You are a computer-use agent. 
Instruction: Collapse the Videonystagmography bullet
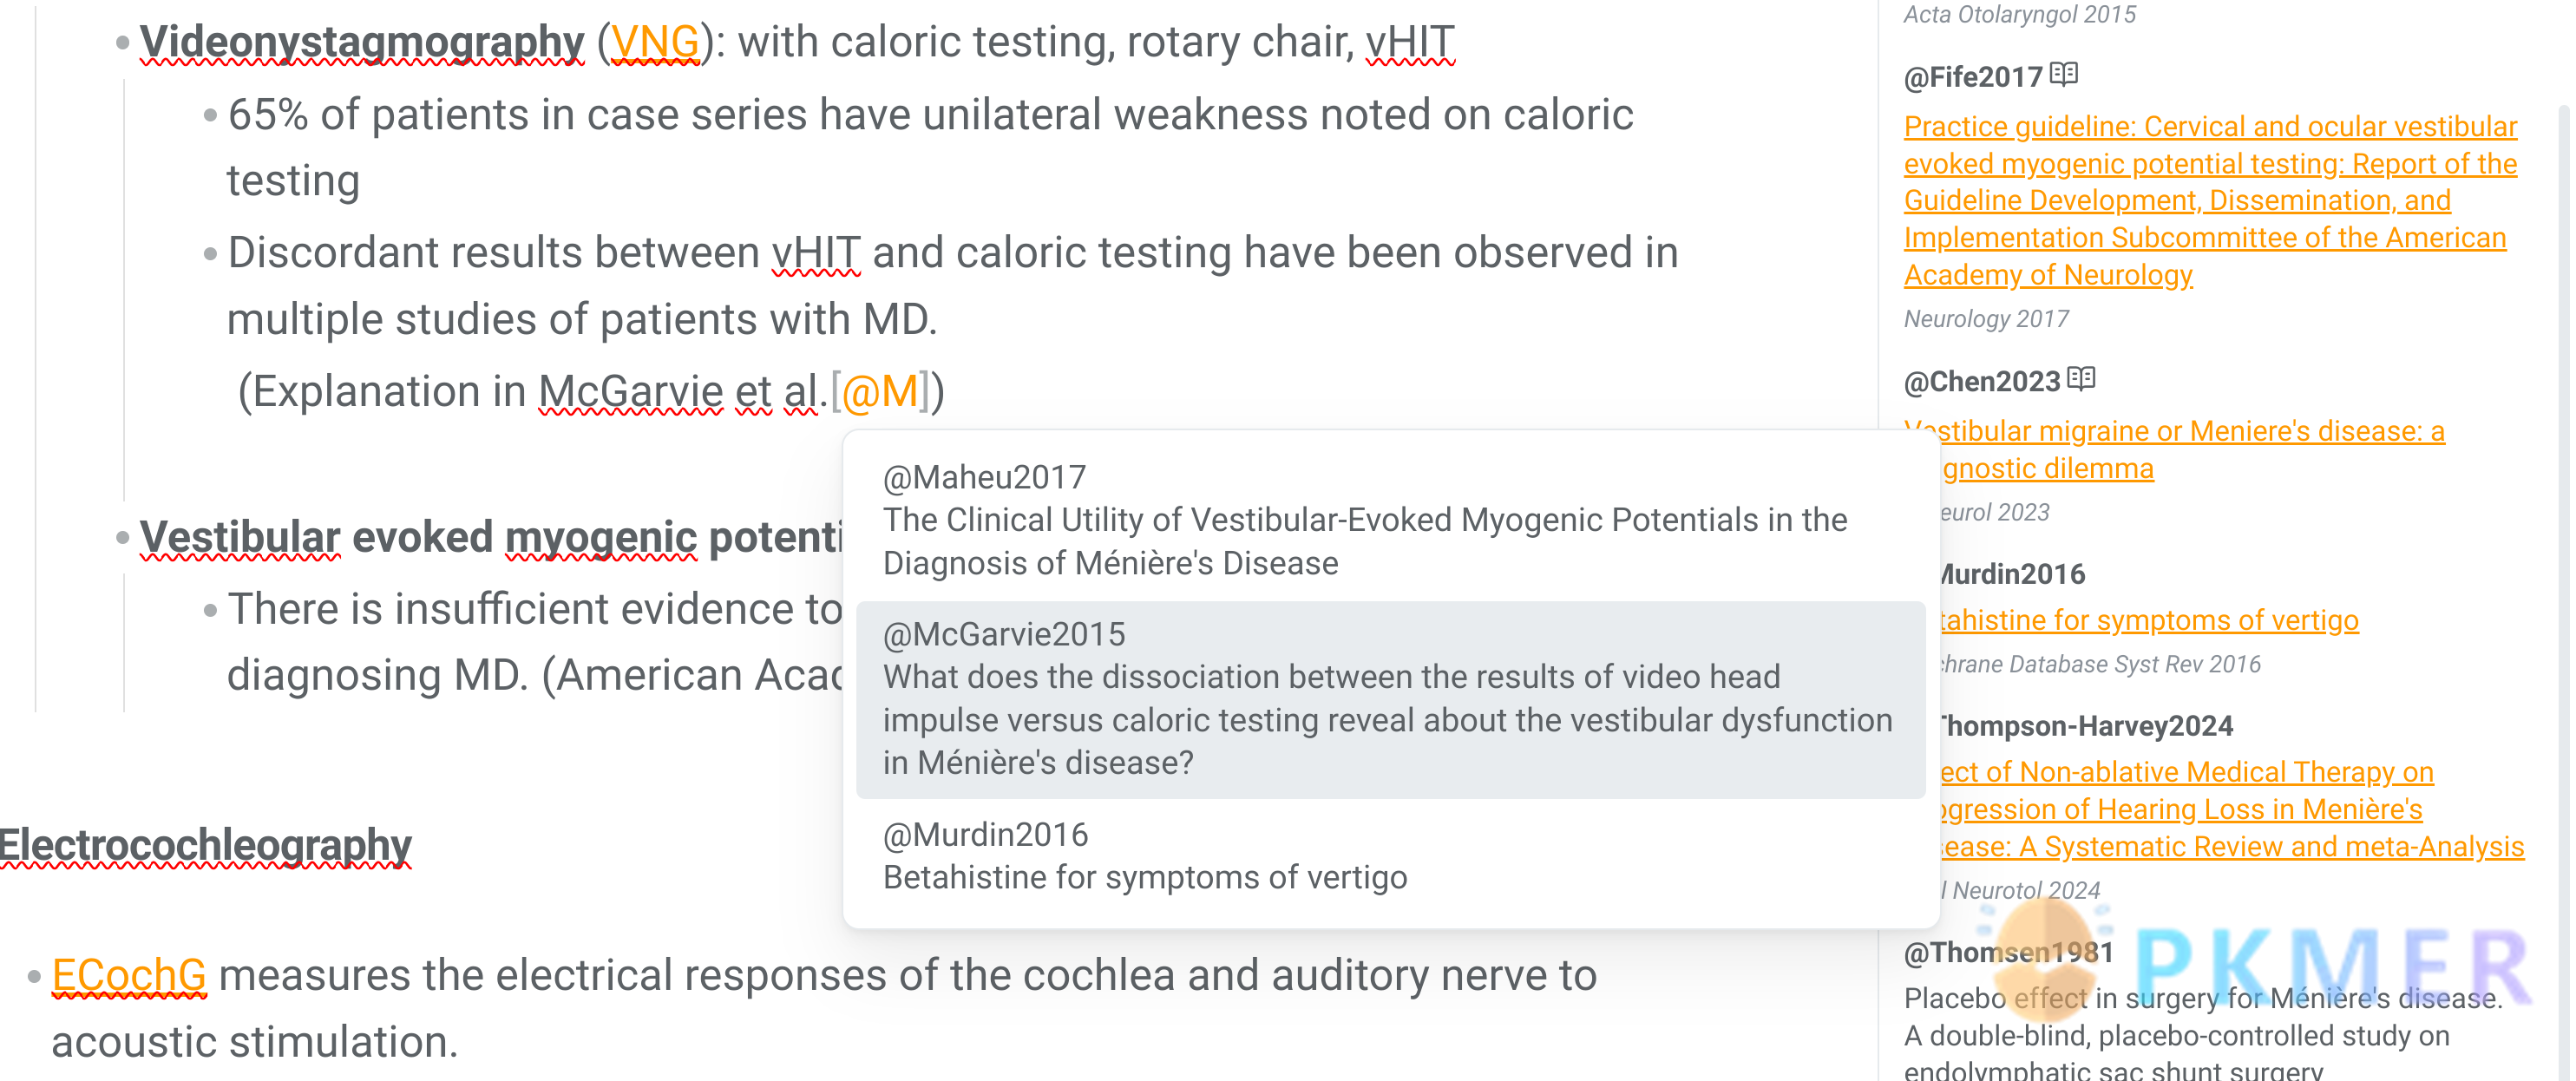tap(122, 43)
